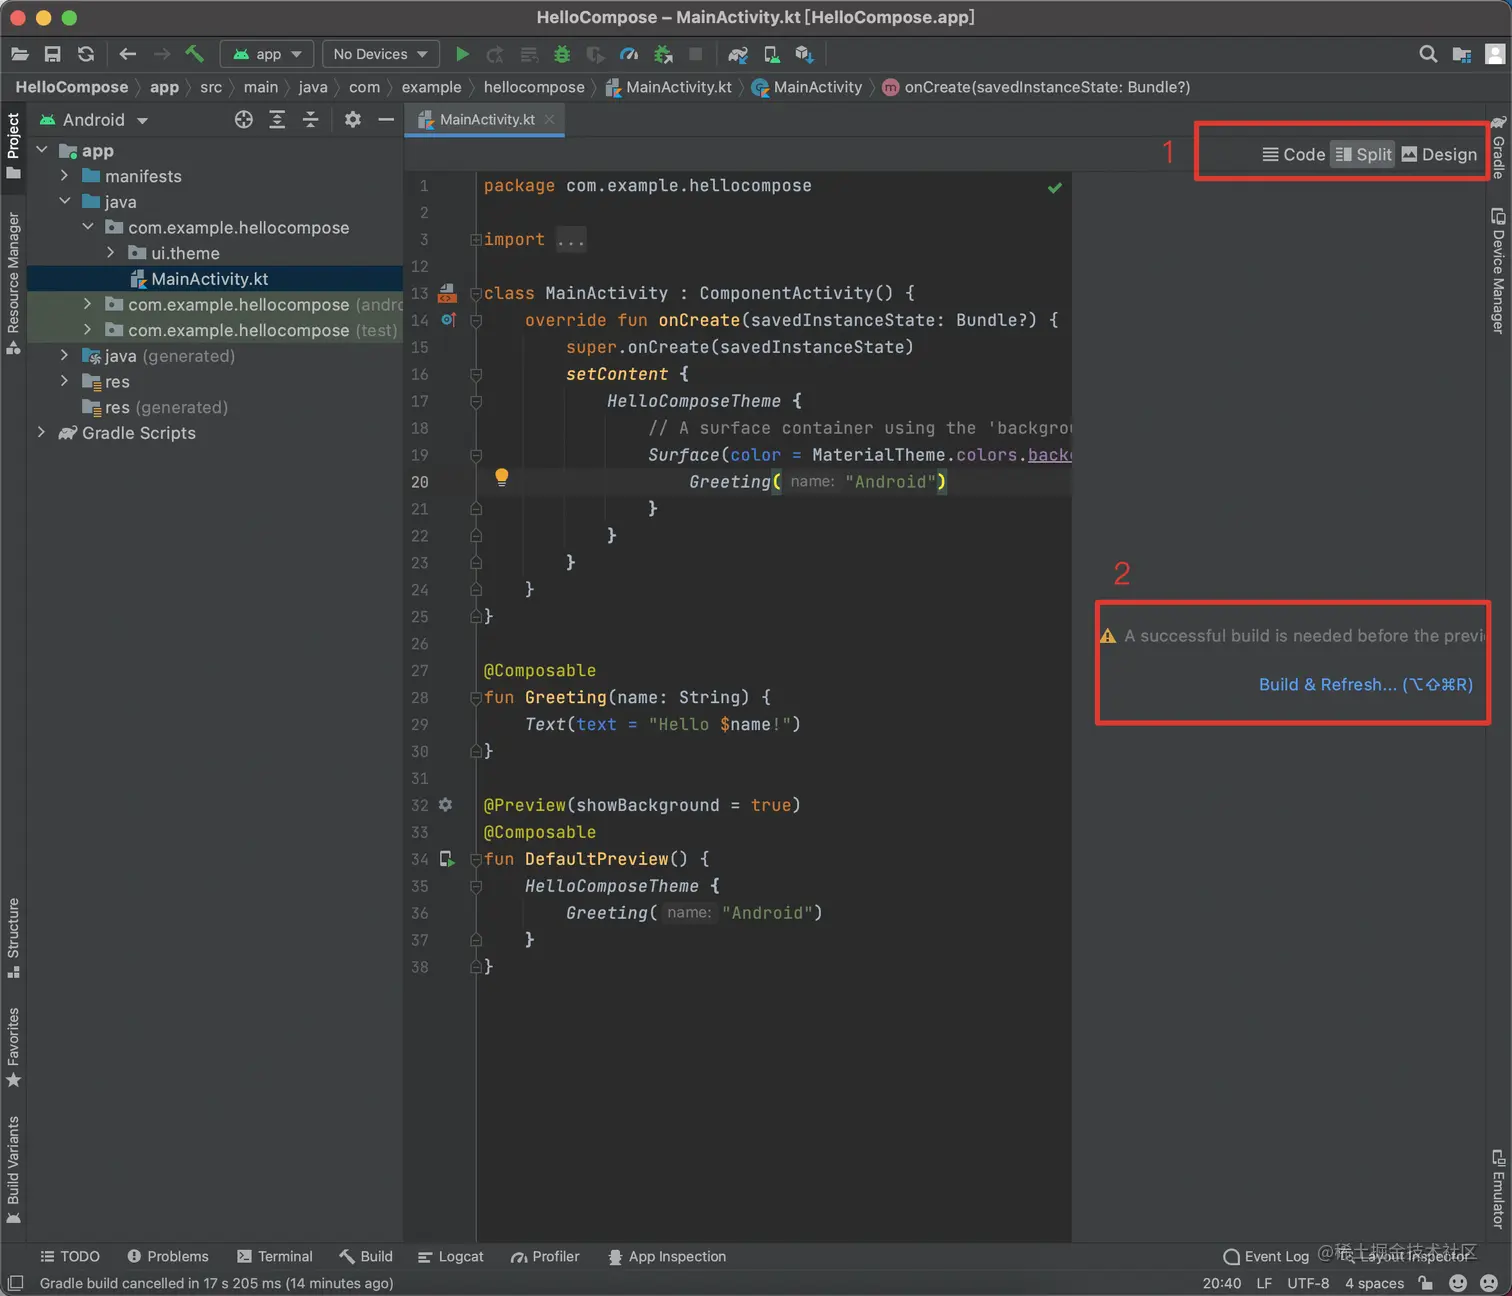1512x1296 pixels.
Task: Toggle the Resource Manager side panel
Action: tap(13, 283)
